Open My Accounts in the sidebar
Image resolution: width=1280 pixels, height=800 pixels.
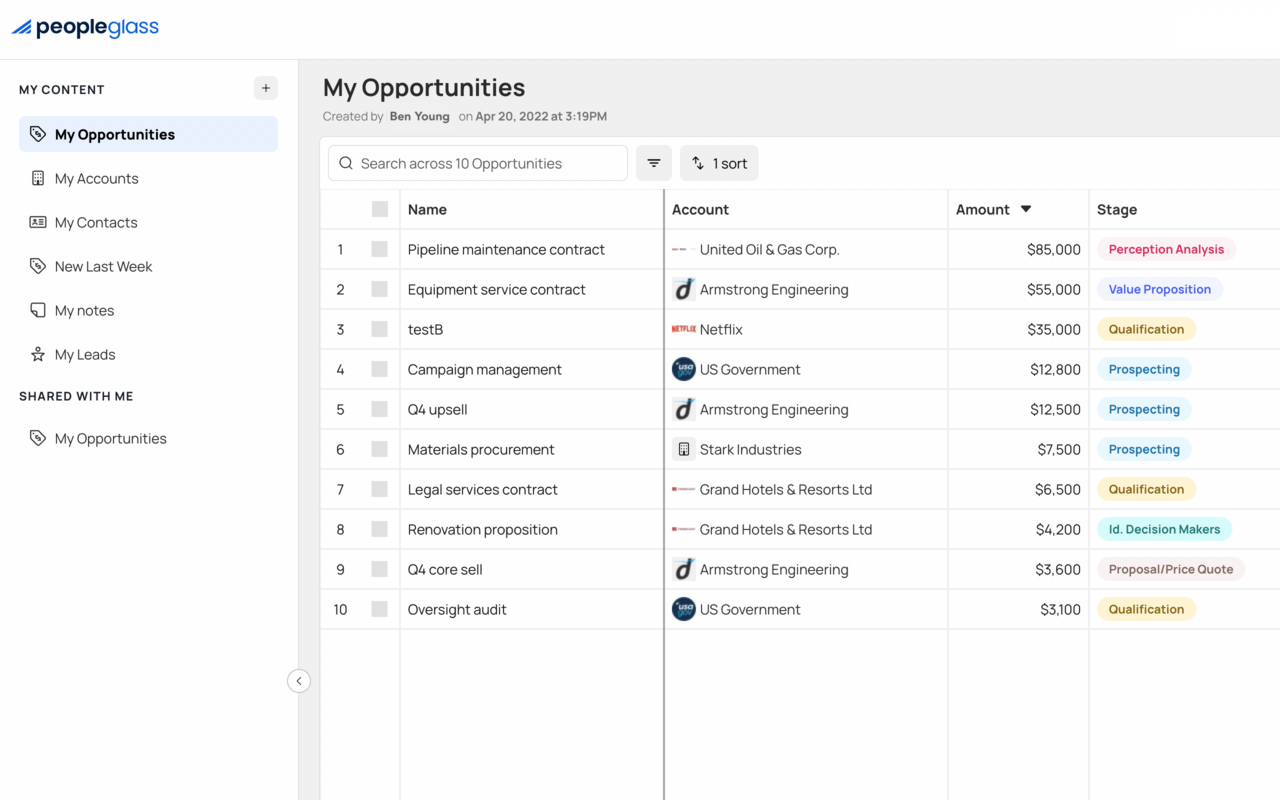click(97, 178)
